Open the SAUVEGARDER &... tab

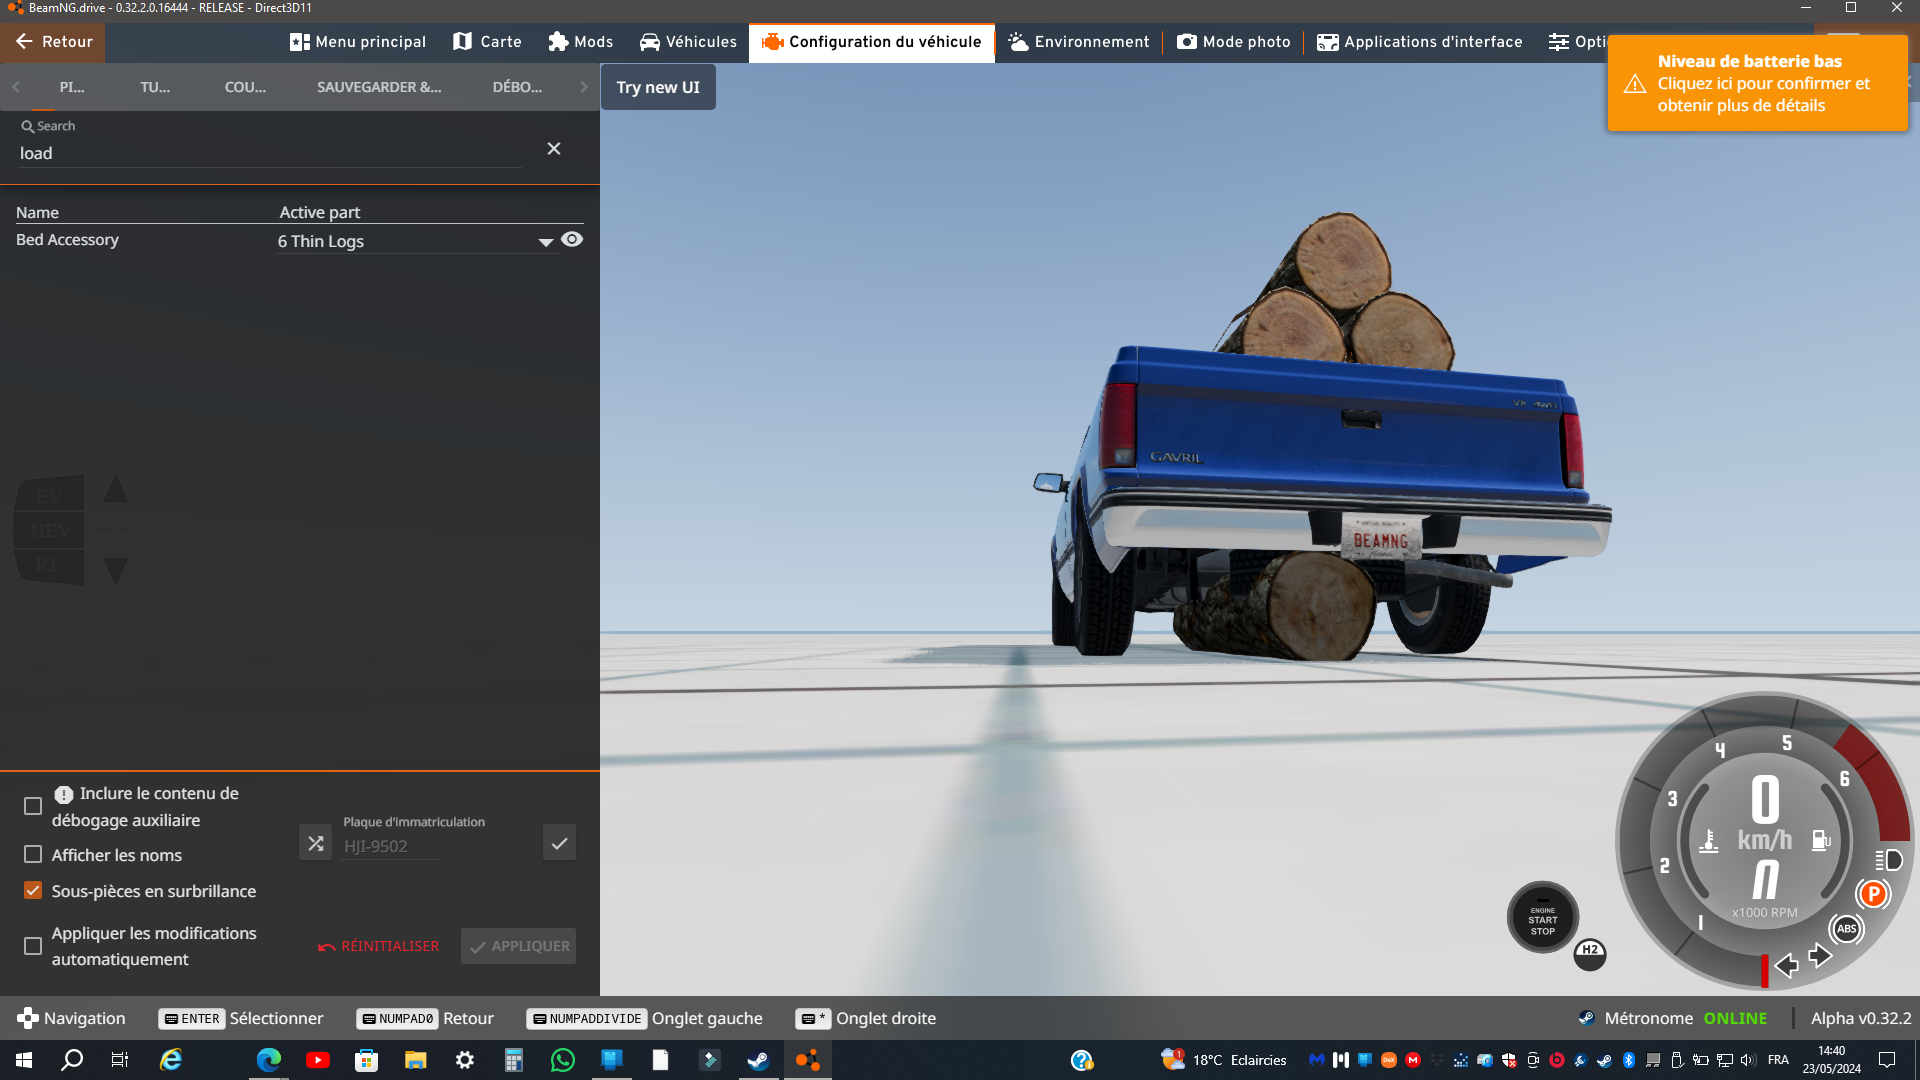click(x=379, y=87)
